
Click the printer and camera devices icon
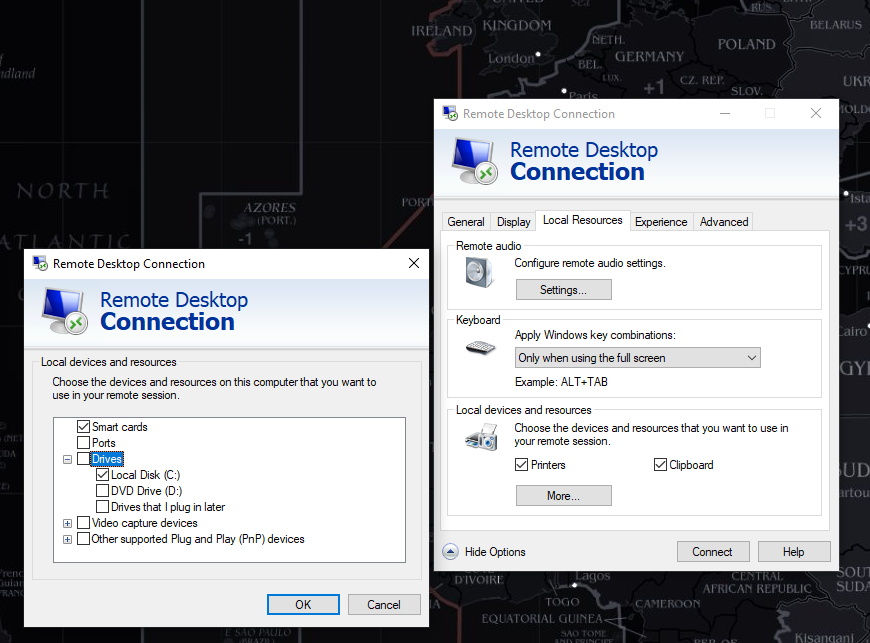[482, 437]
